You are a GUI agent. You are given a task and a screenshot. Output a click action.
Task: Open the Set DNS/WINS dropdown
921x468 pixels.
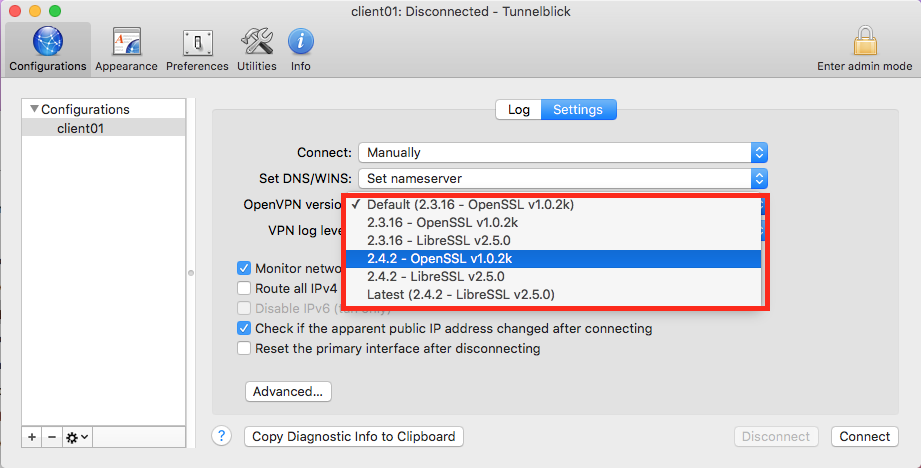pyautogui.click(x=562, y=178)
